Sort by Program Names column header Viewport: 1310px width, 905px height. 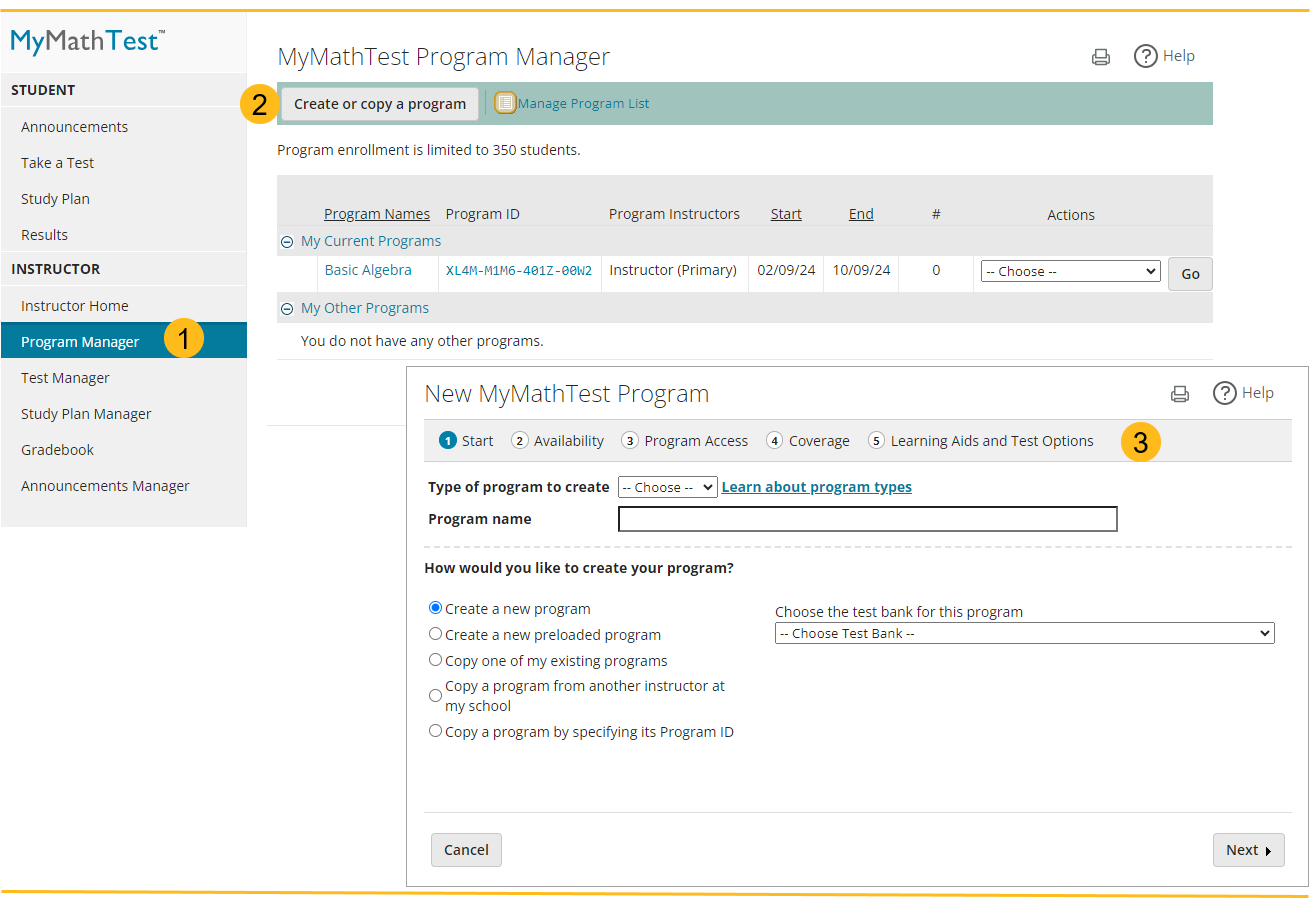click(x=377, y=214)
